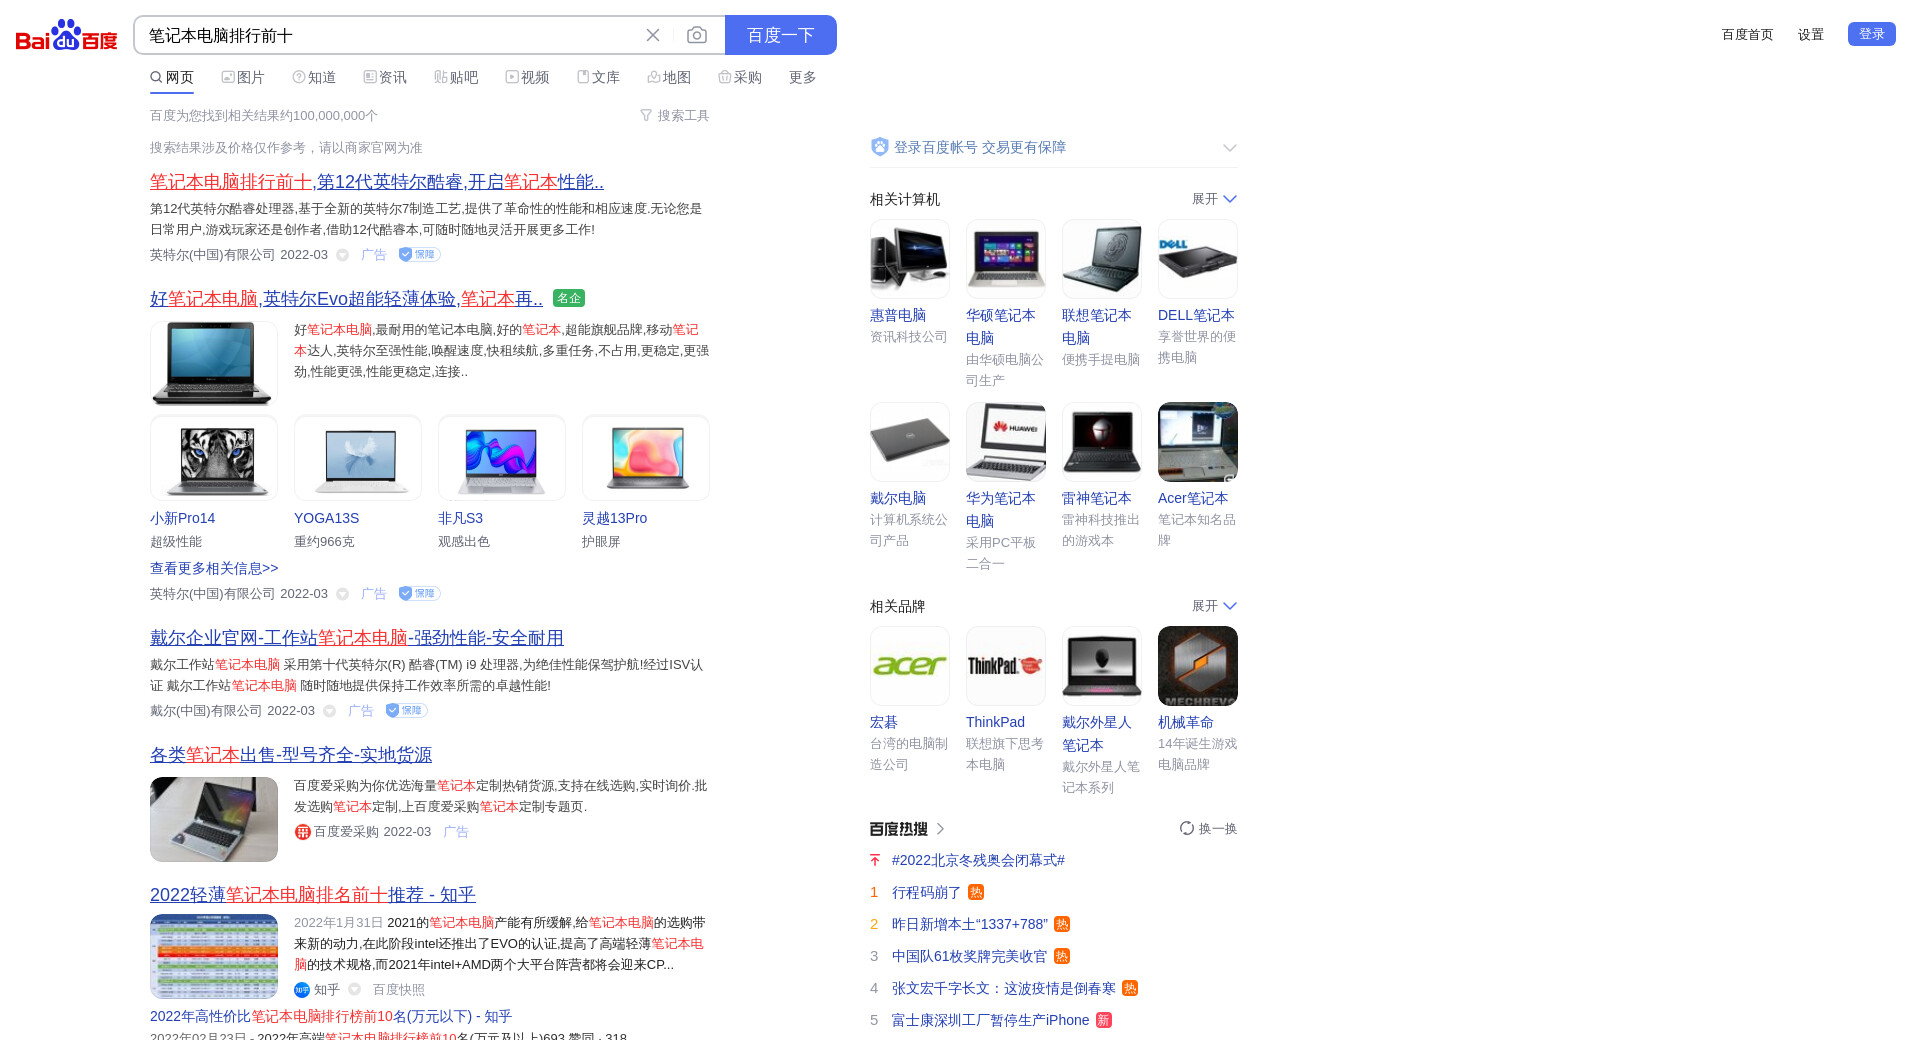The height and width of the screenshot is (1040, 1920).
Task: Switch to the 图片 tab
Action: [243, 77]
